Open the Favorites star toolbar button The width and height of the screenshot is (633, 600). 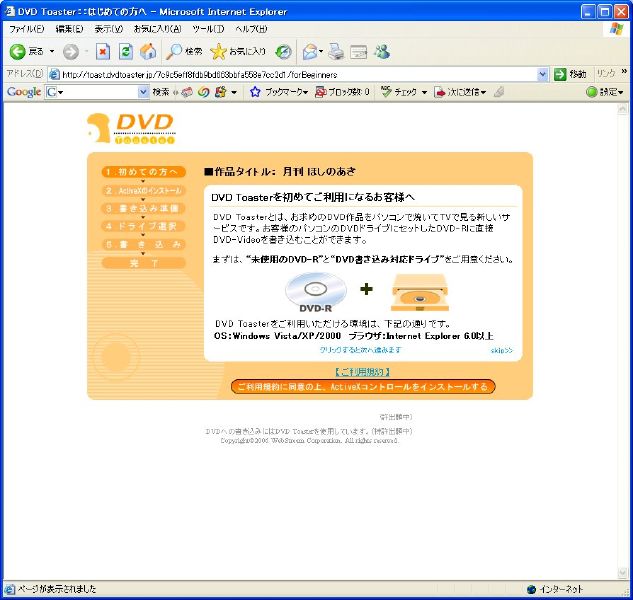238,51
